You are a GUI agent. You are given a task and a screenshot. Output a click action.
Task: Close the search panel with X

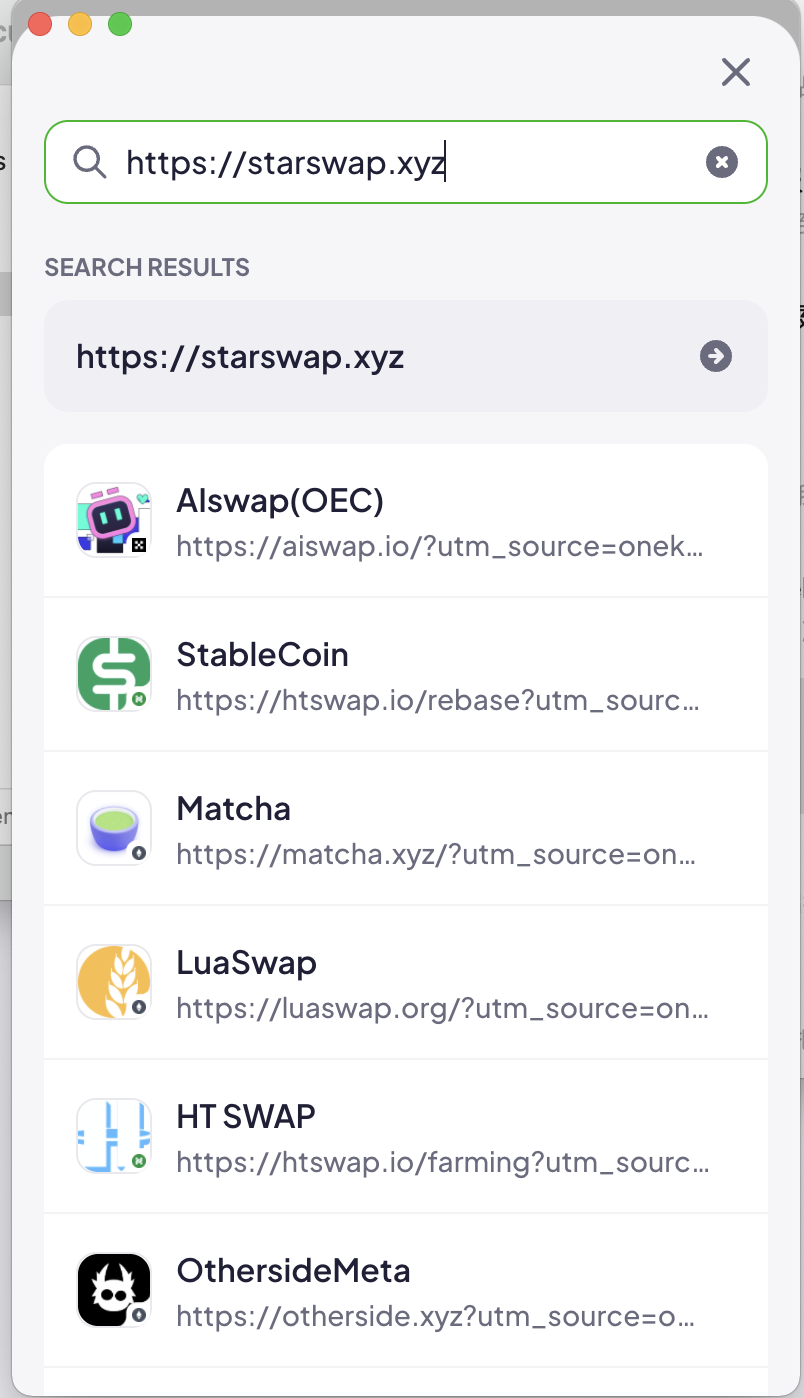736,72
